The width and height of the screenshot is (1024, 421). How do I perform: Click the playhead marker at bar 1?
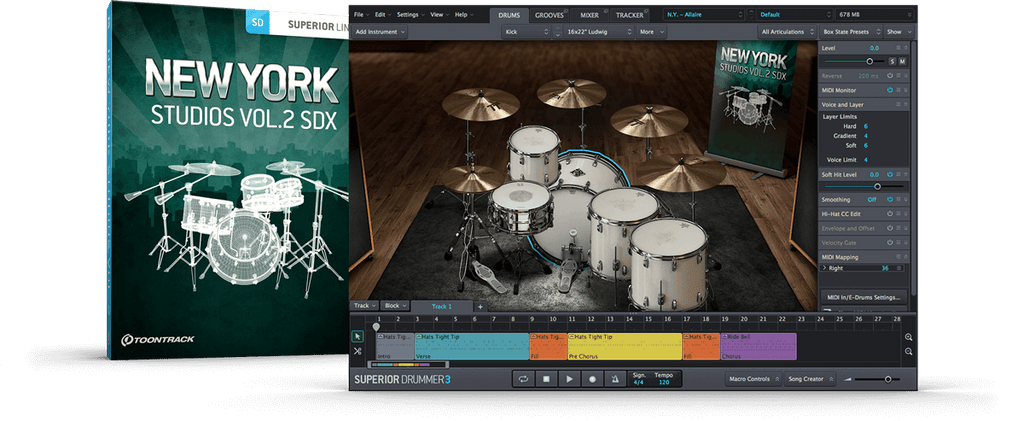click(x=376, y=326)
